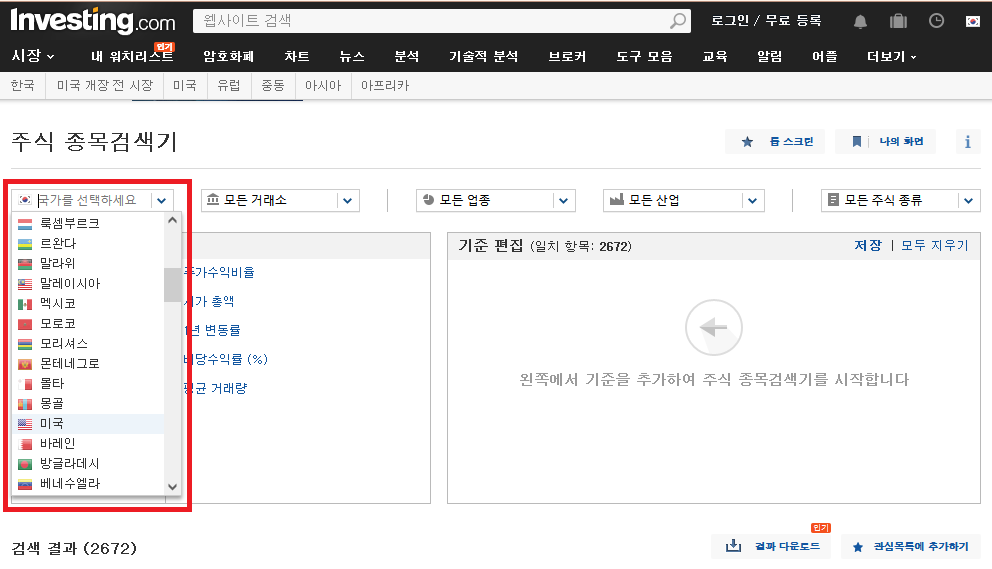Open 도구 모음 menu item
Screen dimensions: 992x569
pos(644,56)
